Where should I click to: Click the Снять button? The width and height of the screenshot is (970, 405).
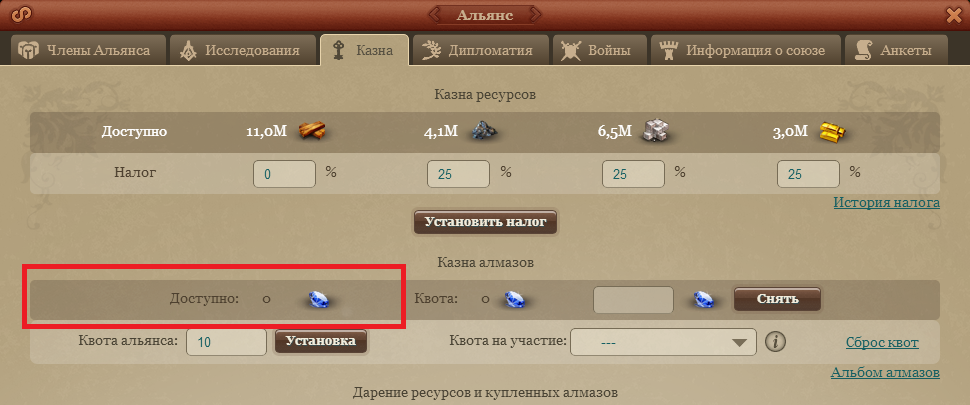click(778, 299)
